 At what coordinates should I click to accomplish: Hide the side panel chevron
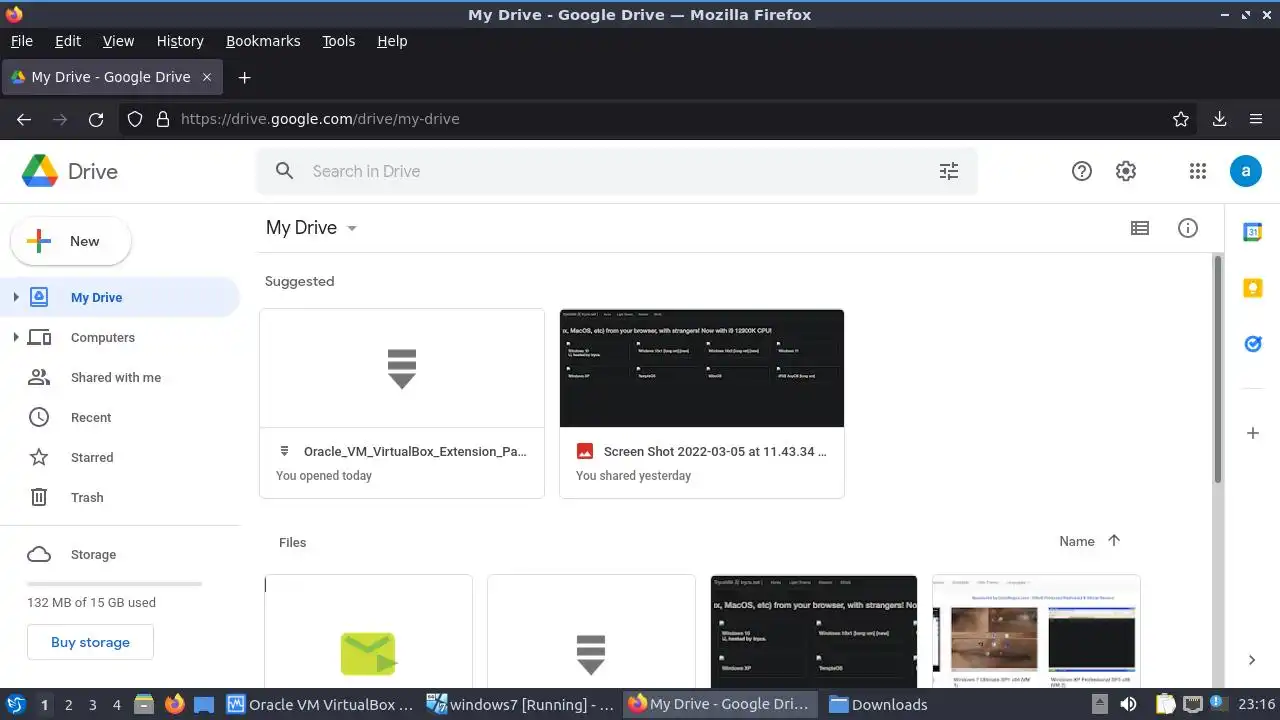click(1252, 659)
